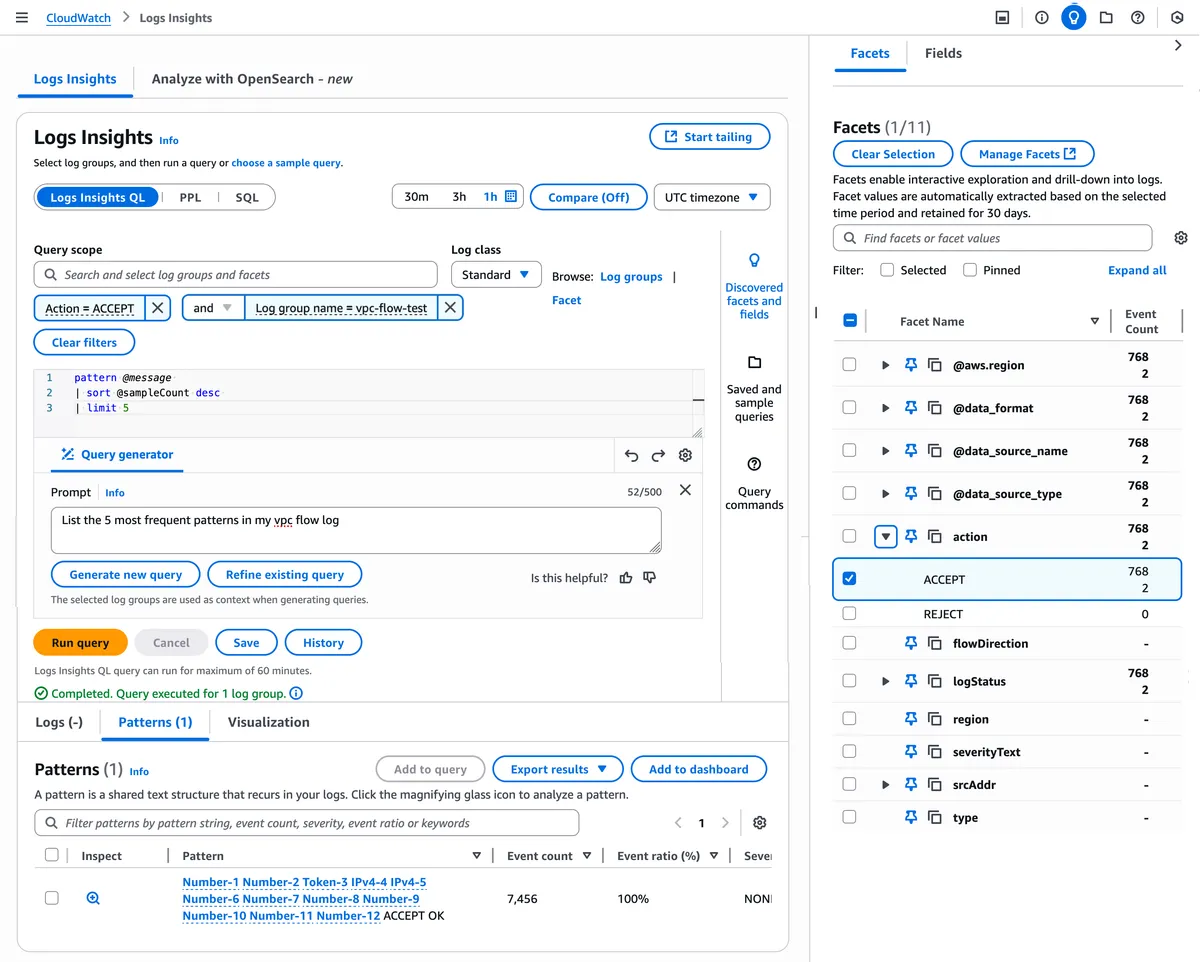The width and height of the screenshot is (1200, 962).
Task: Inspect the pattern with the magnifying glass icon
Action: (x=92, y=897)
